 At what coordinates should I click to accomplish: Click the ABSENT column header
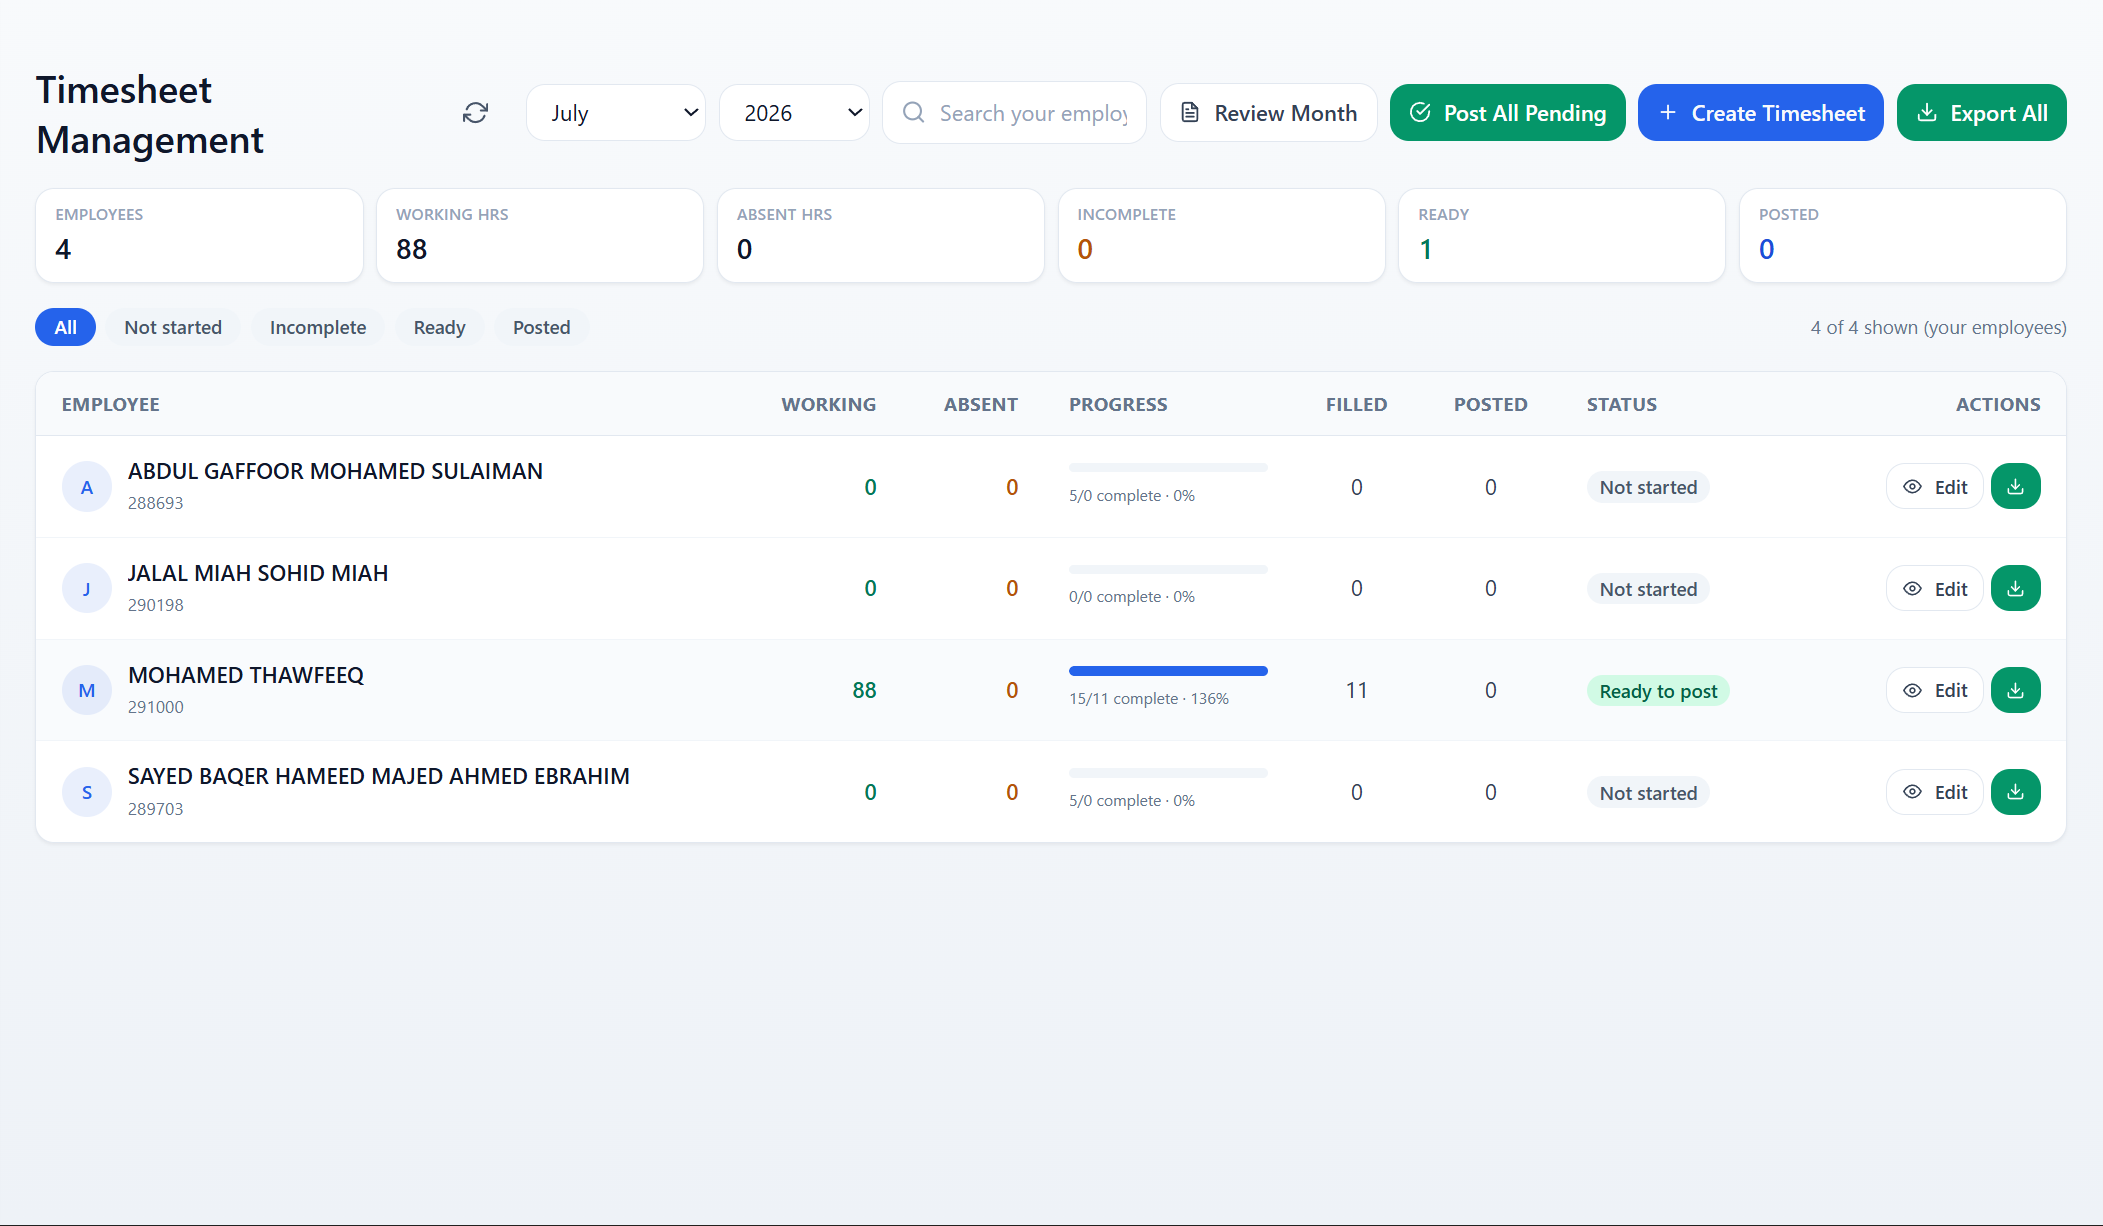coord(981,404)
